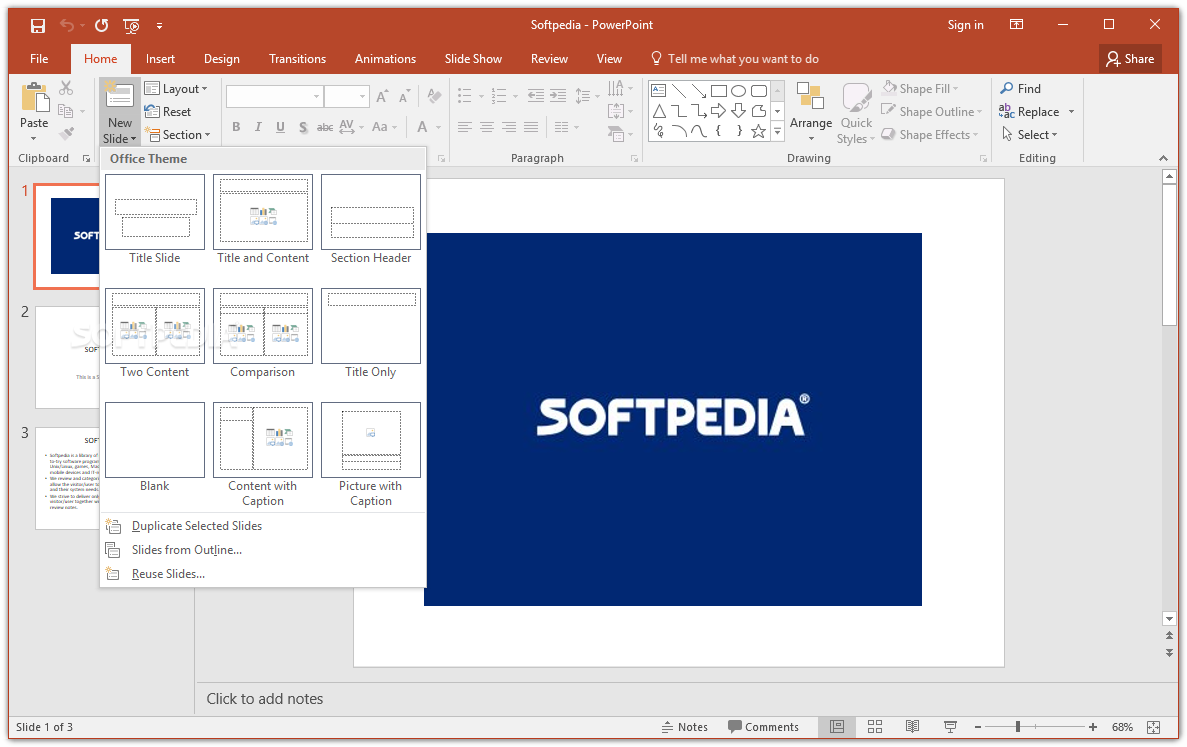Toggle Align Left paragraph alignment
1187x747 pixels.
coord(465,127)
